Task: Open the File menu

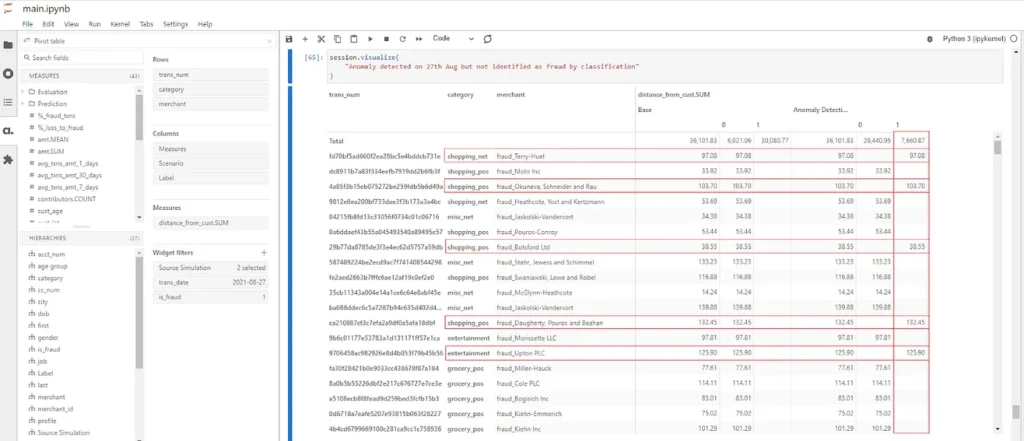Action: pos(27,24)
